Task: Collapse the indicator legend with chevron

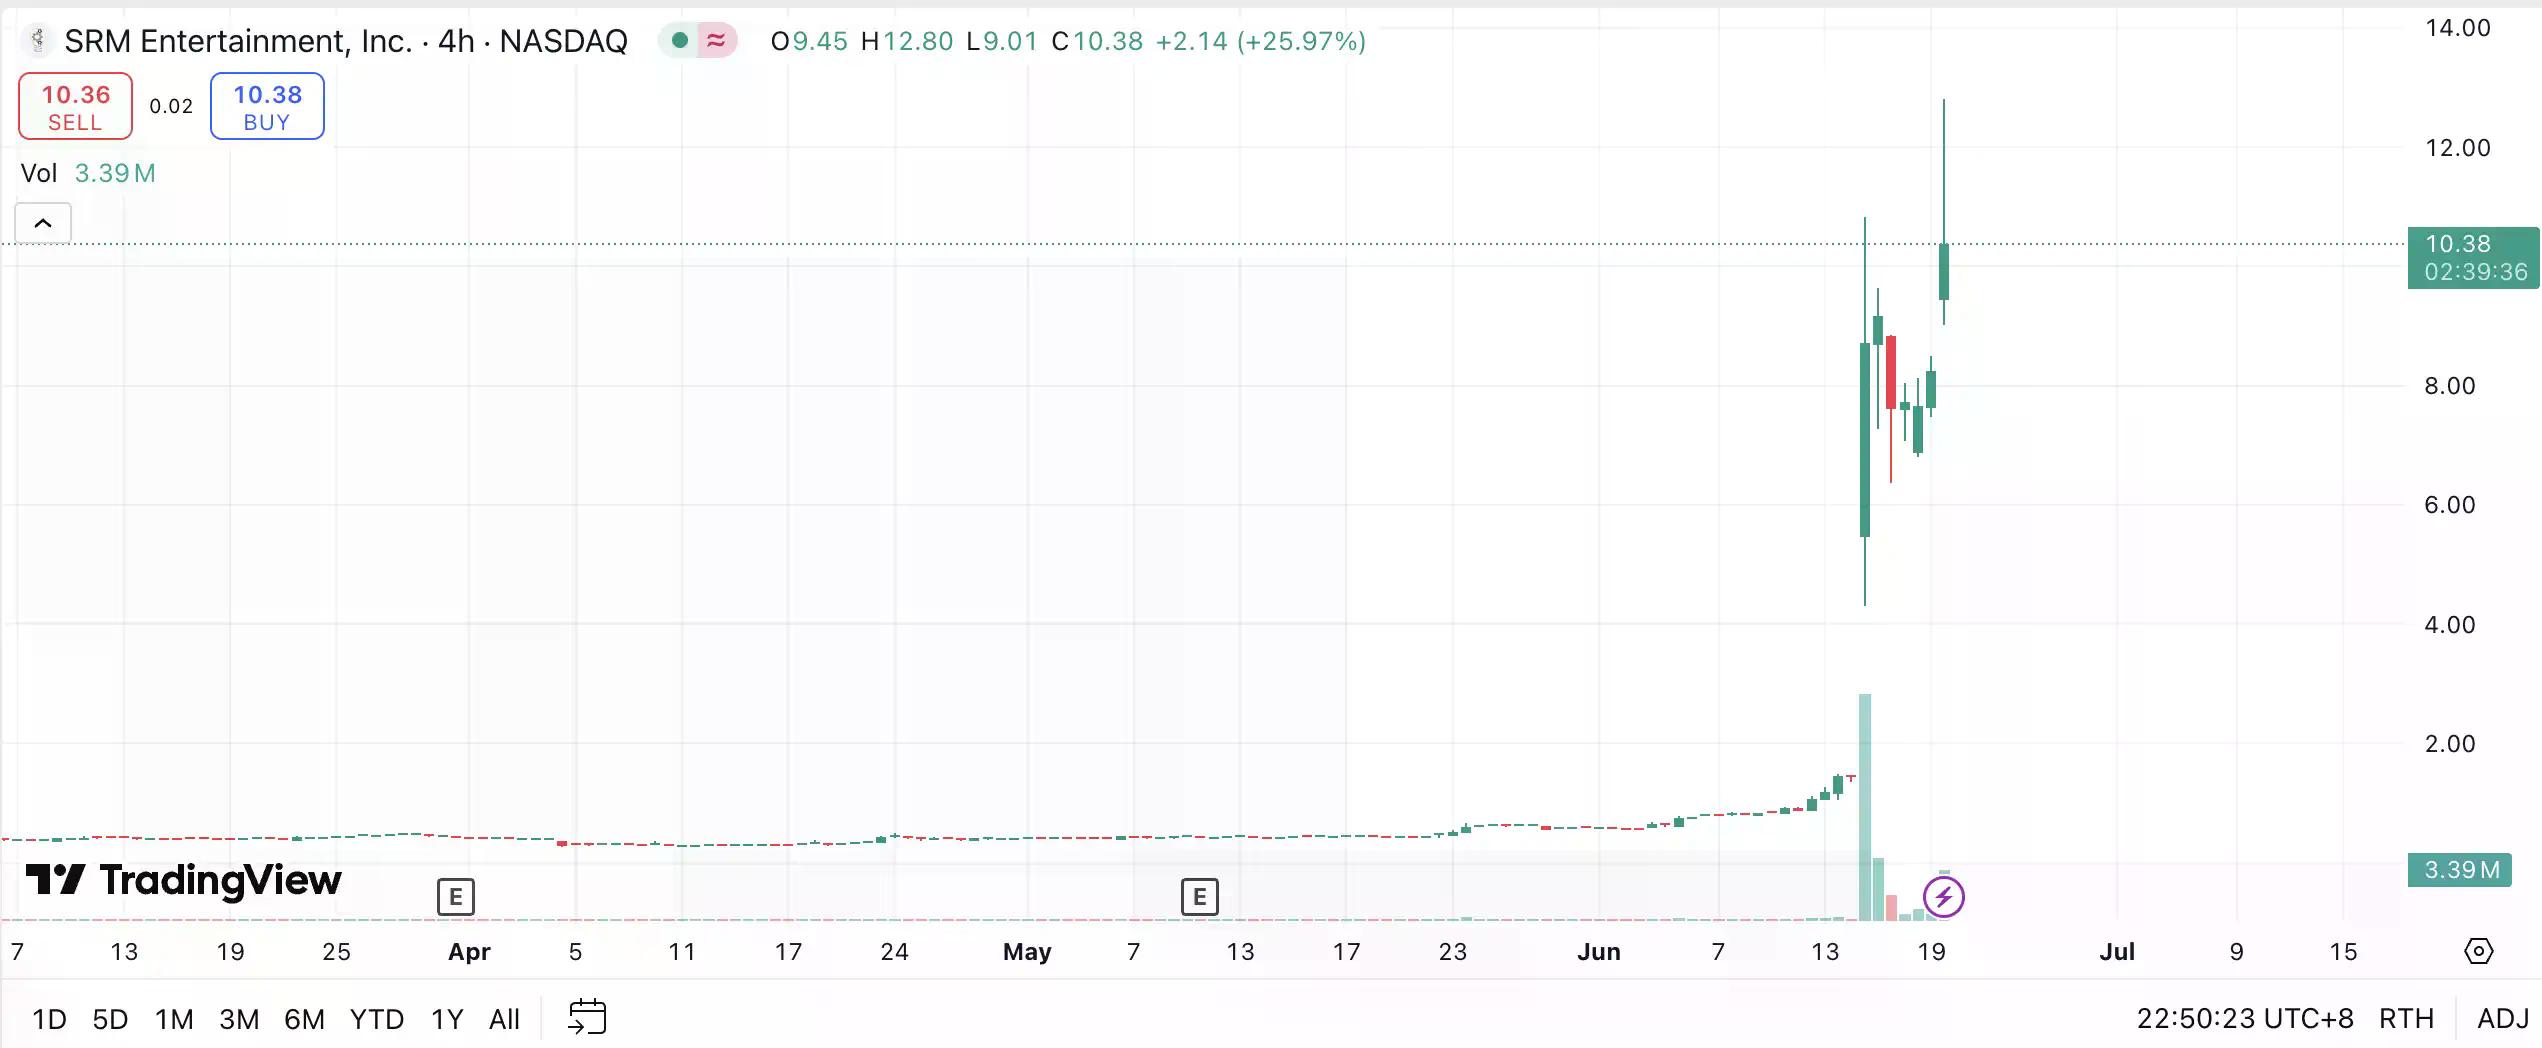Action: 43,223
